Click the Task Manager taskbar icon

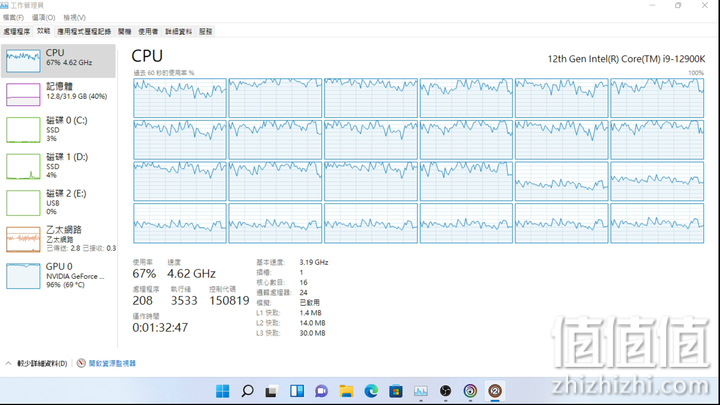pyautogui.click(x=421, y=391)
